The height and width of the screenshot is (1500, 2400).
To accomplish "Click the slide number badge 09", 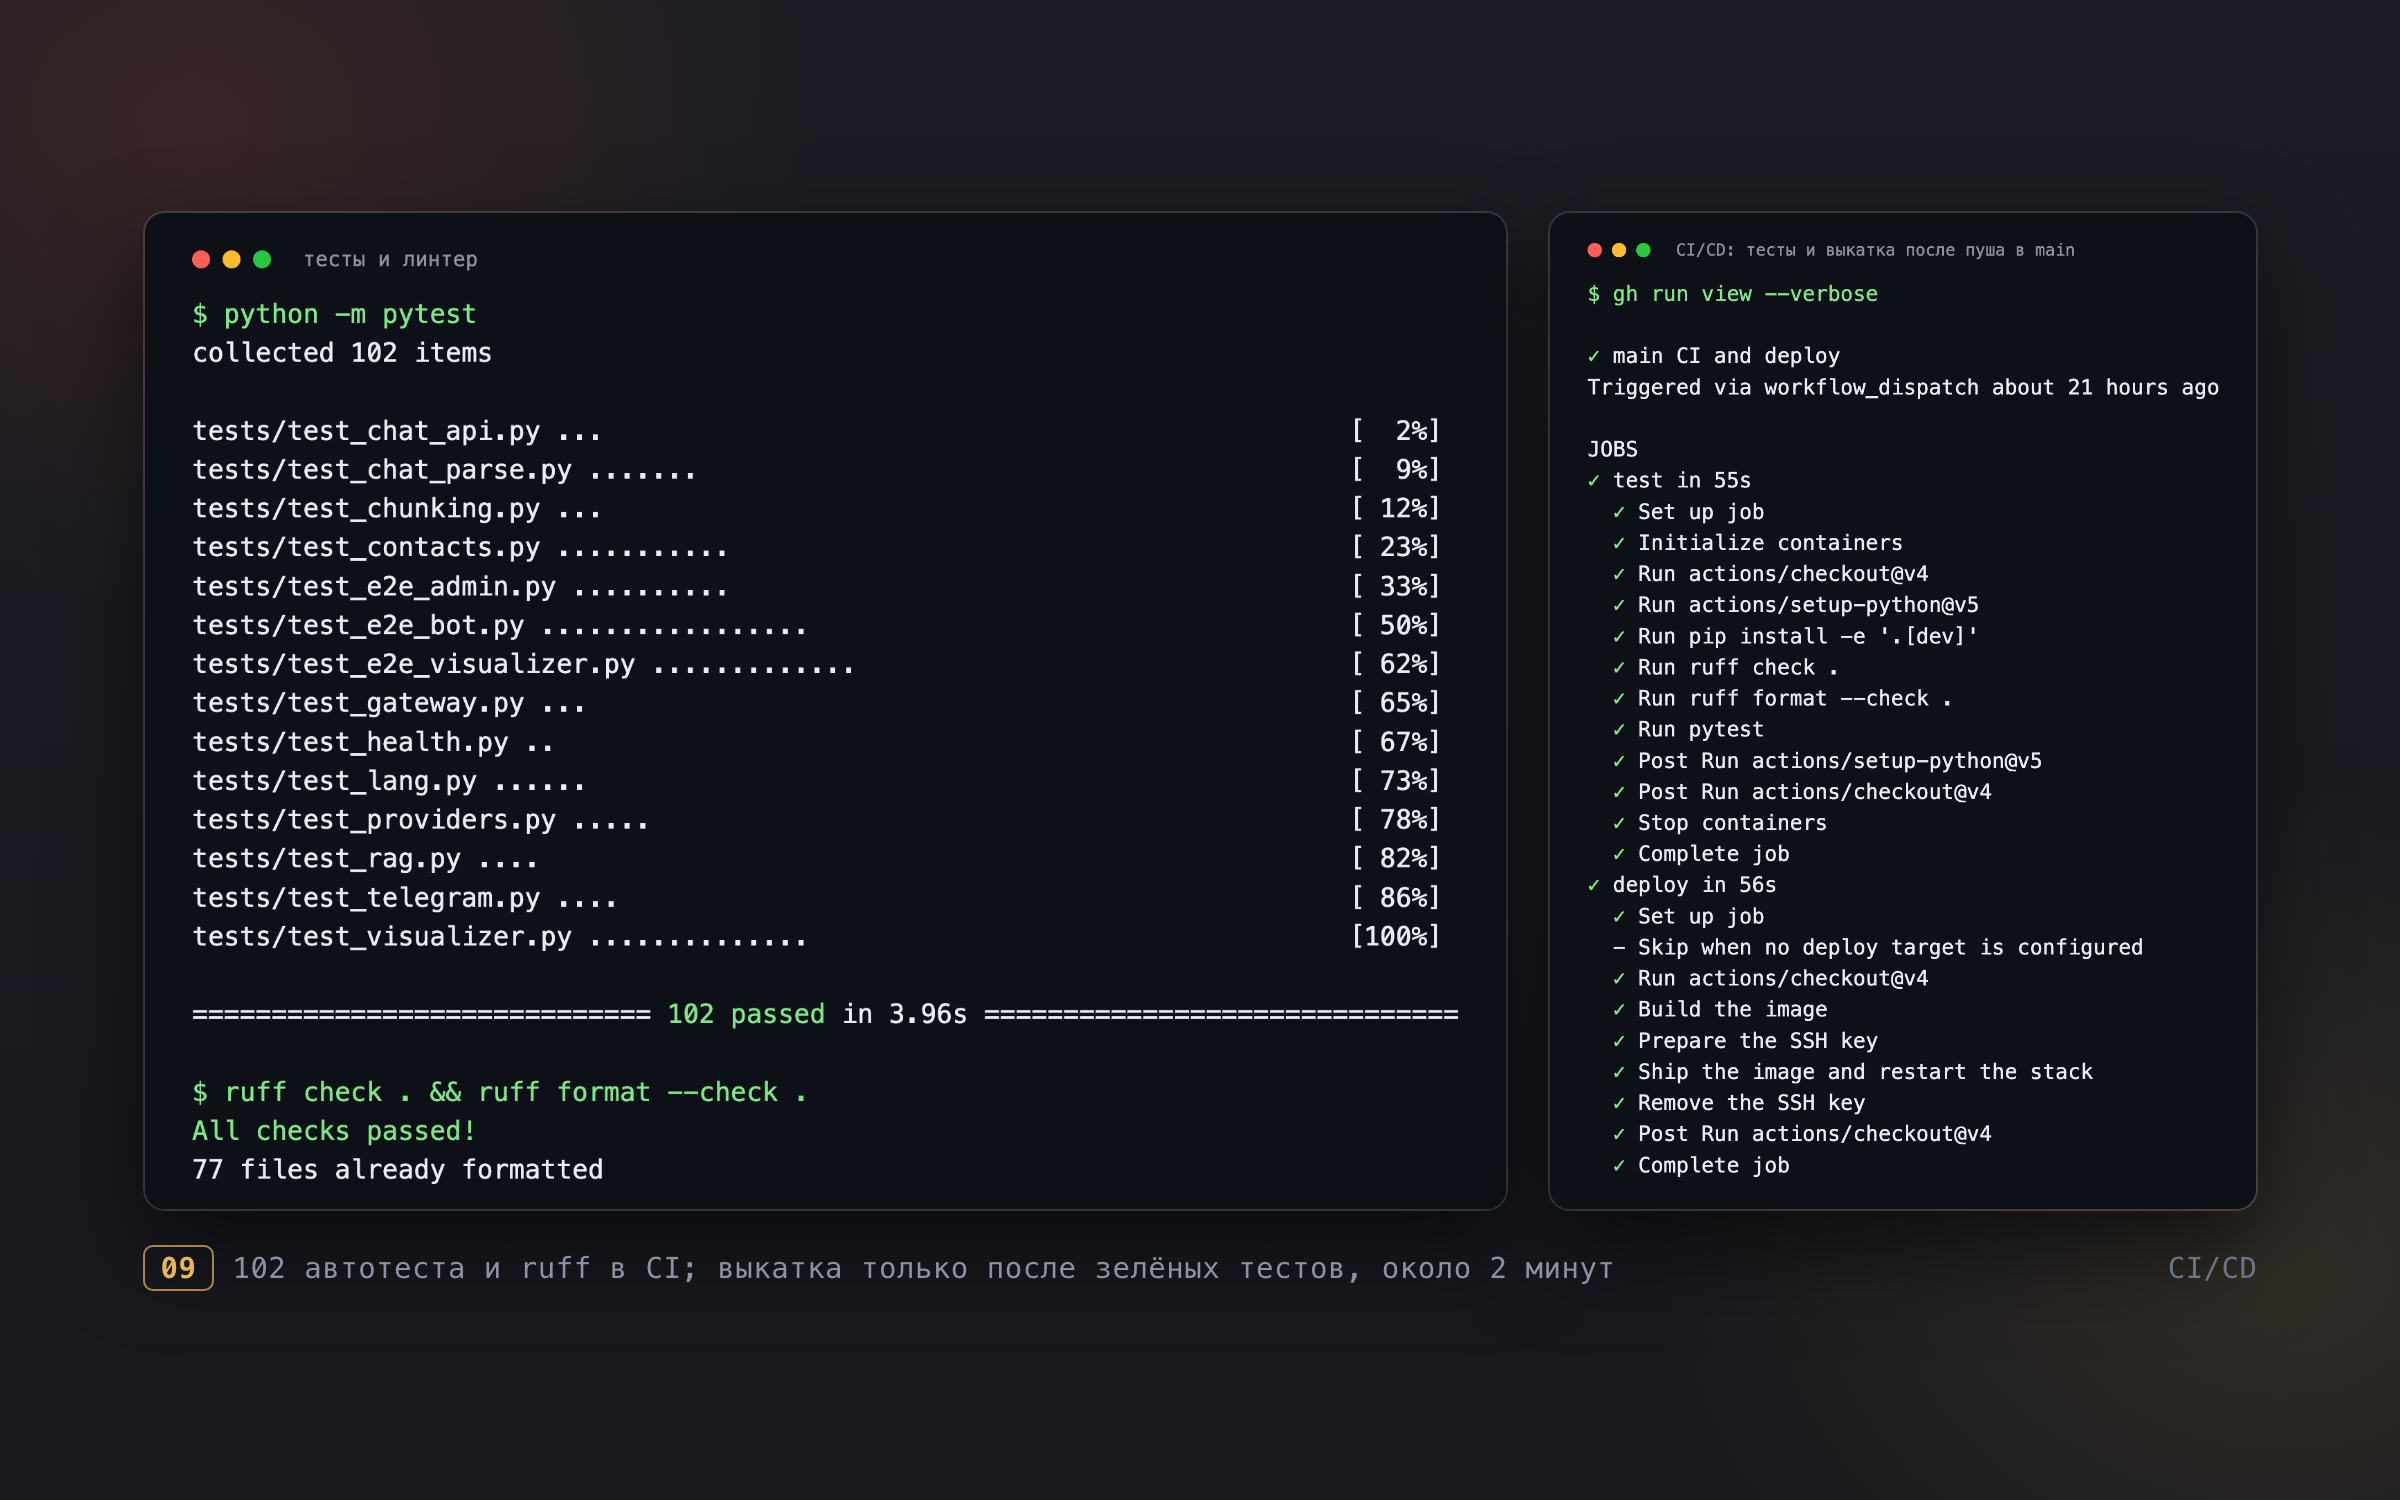I will 178,1268.
